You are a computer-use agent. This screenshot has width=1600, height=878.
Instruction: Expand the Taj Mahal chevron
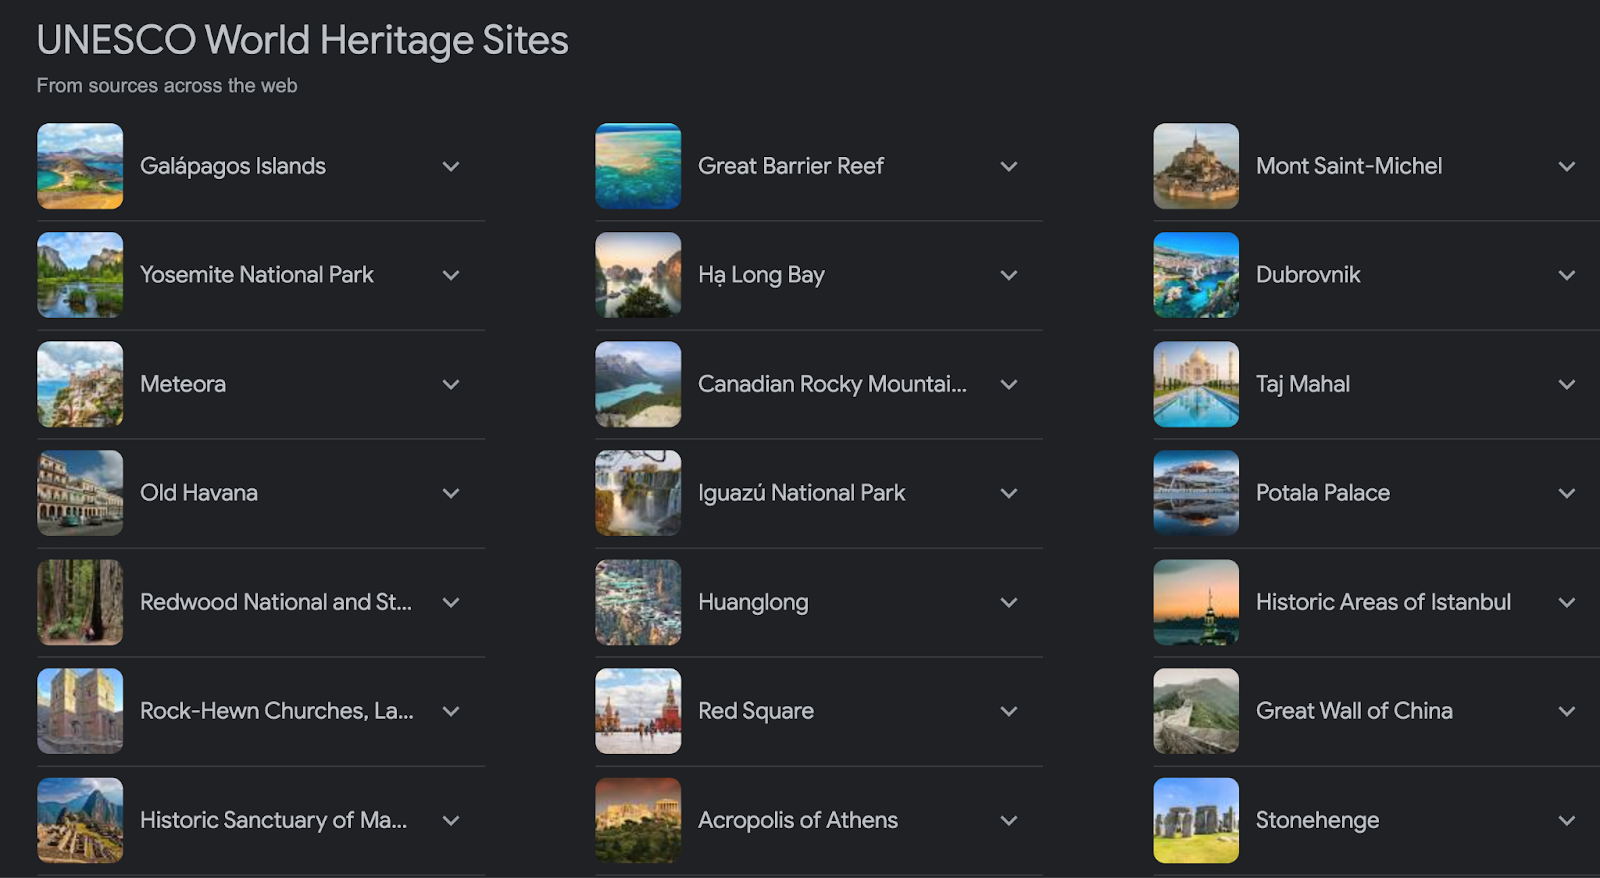tap(1567, 384)
